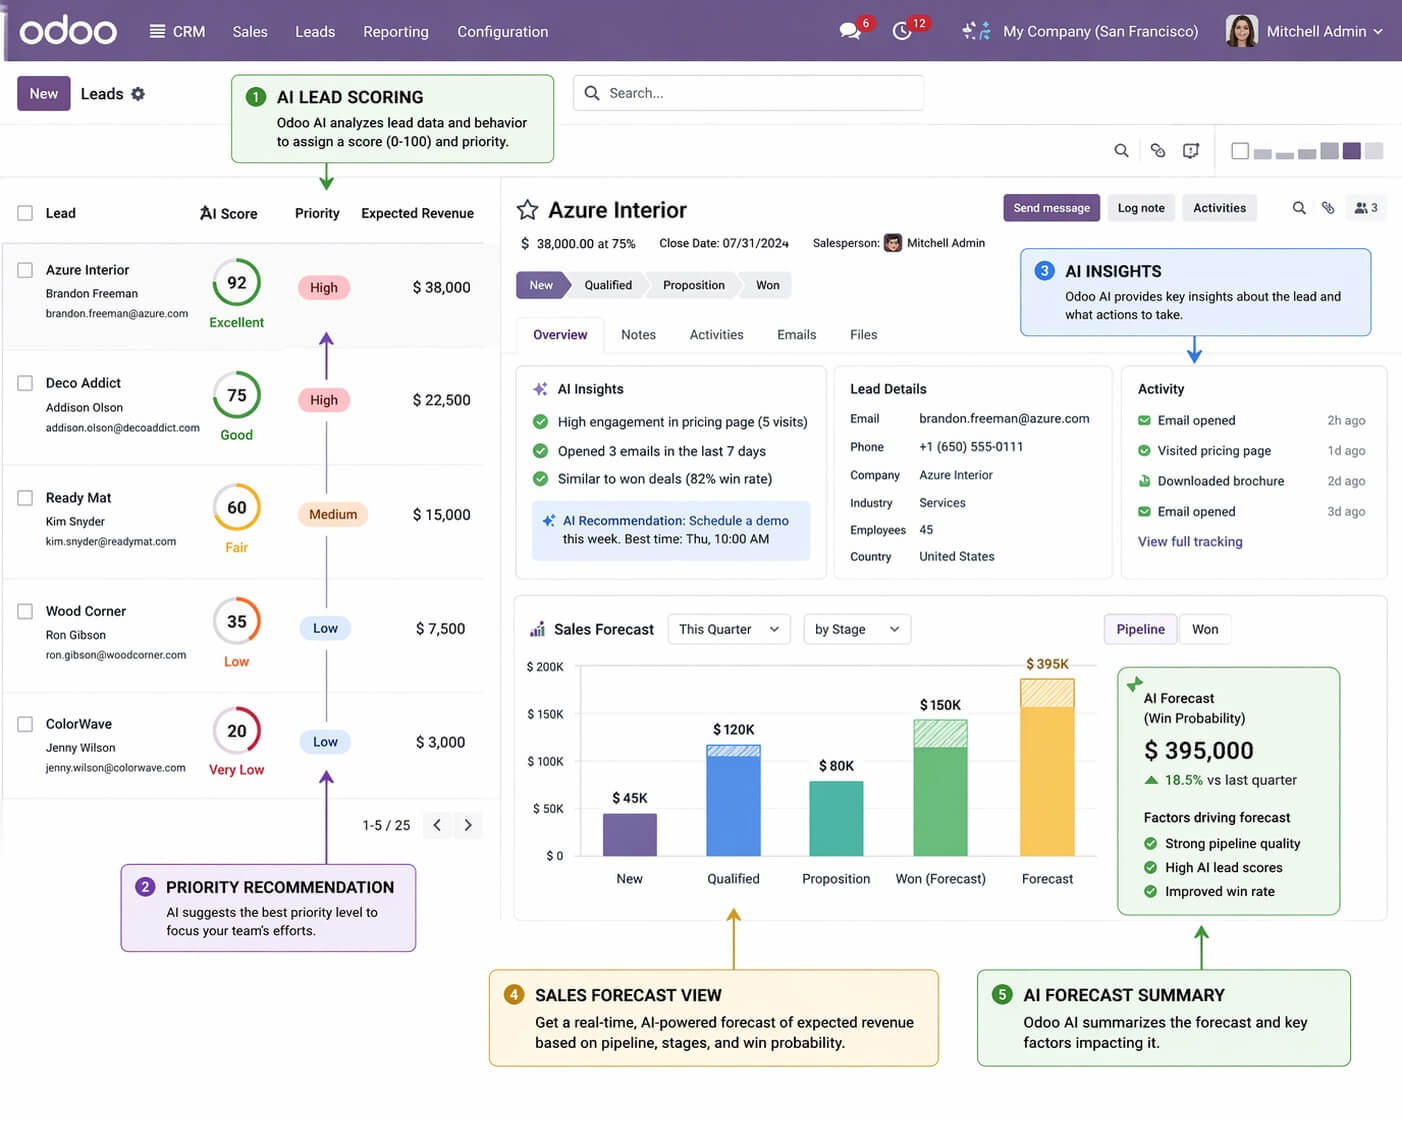Image resolution: width=1402 pixels, height=1121 pixels.
Task: Open the View full tracking link
Action: coord(1190,541)
